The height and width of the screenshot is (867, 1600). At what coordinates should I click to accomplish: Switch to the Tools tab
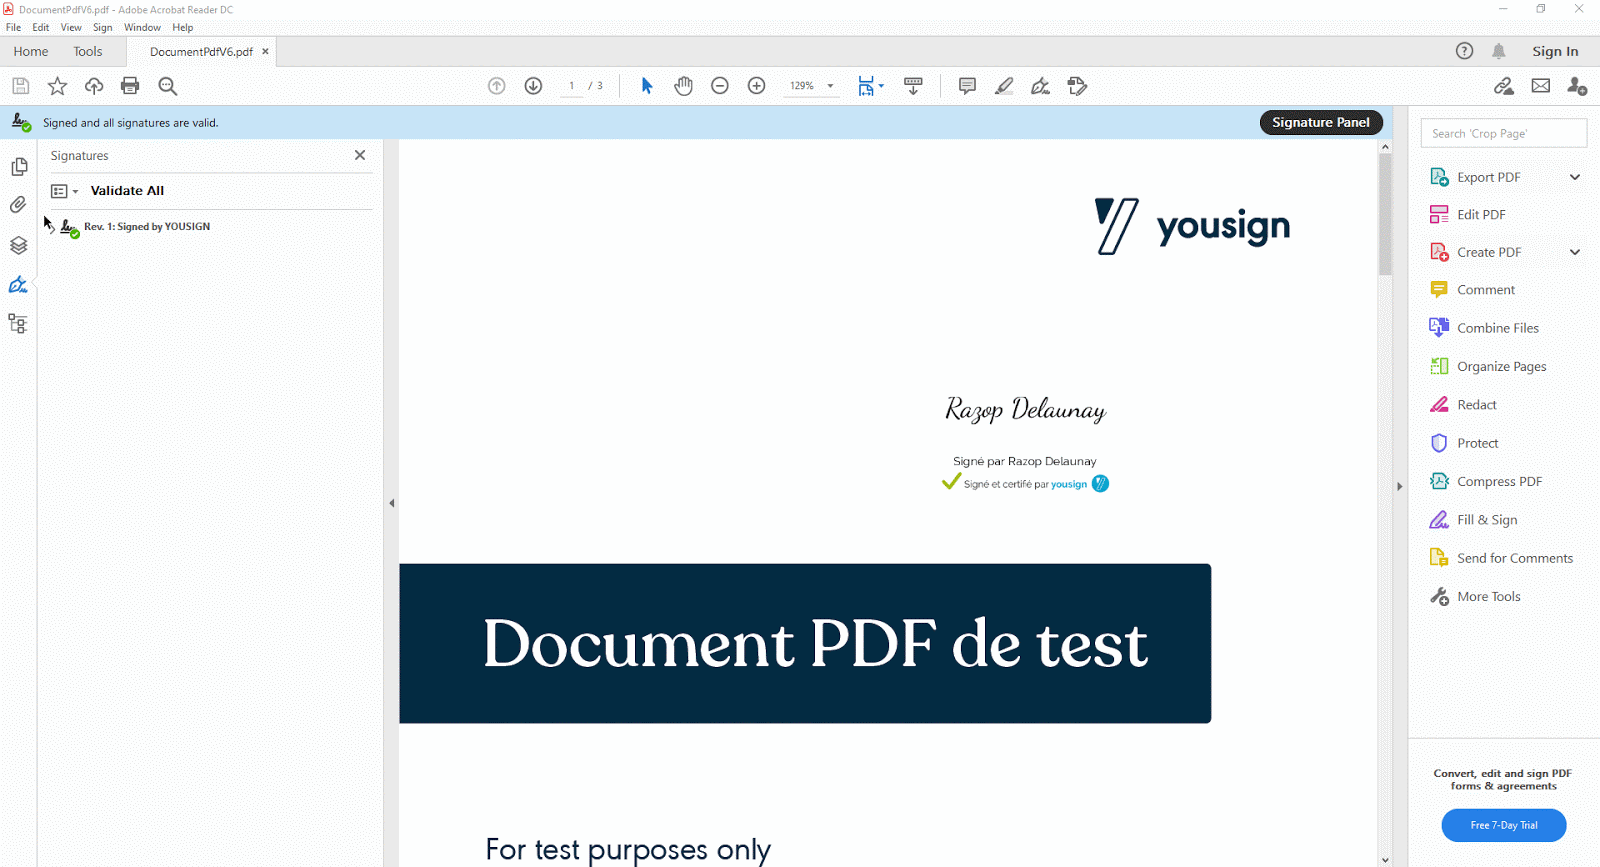[88, 51]
